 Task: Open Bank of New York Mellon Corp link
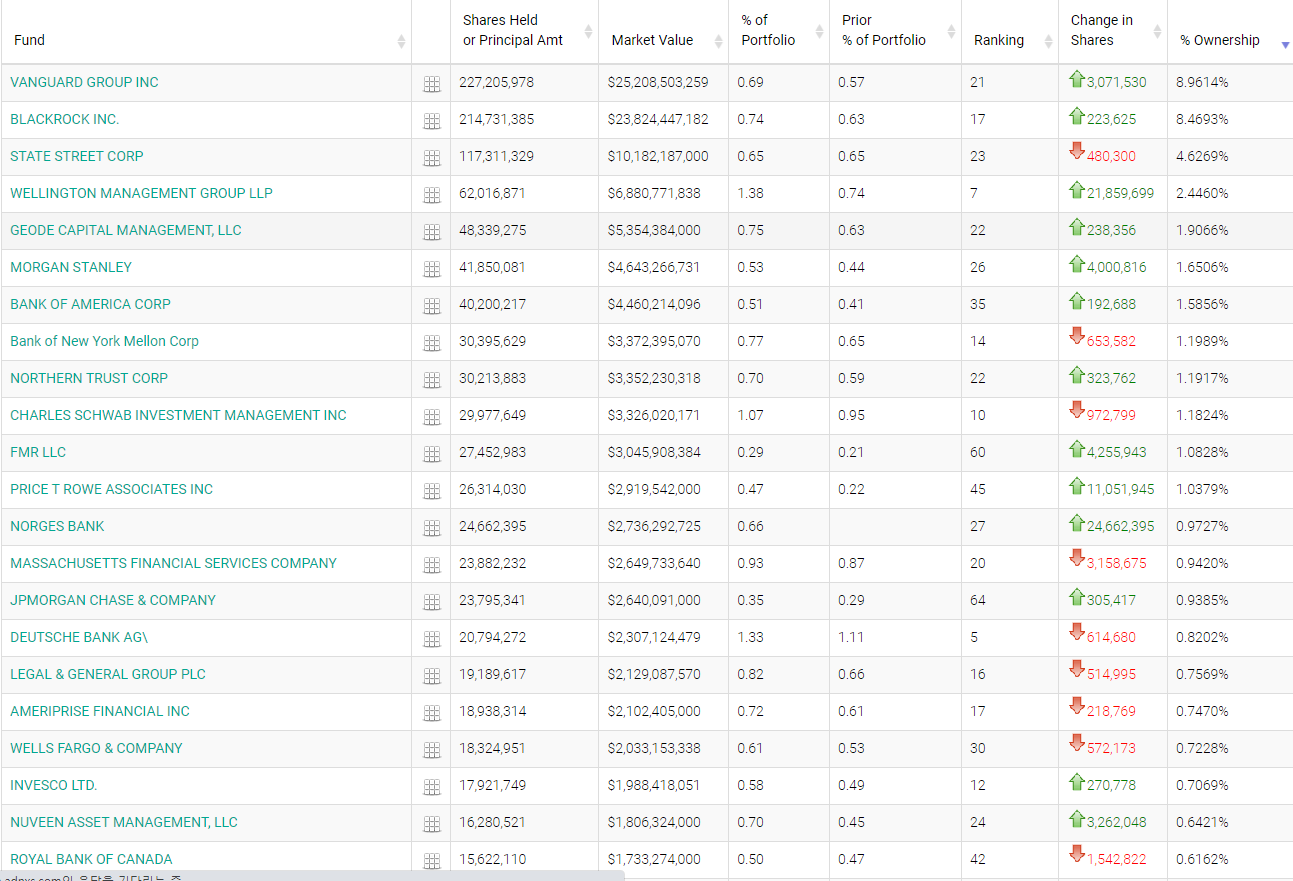click(104, 341)
